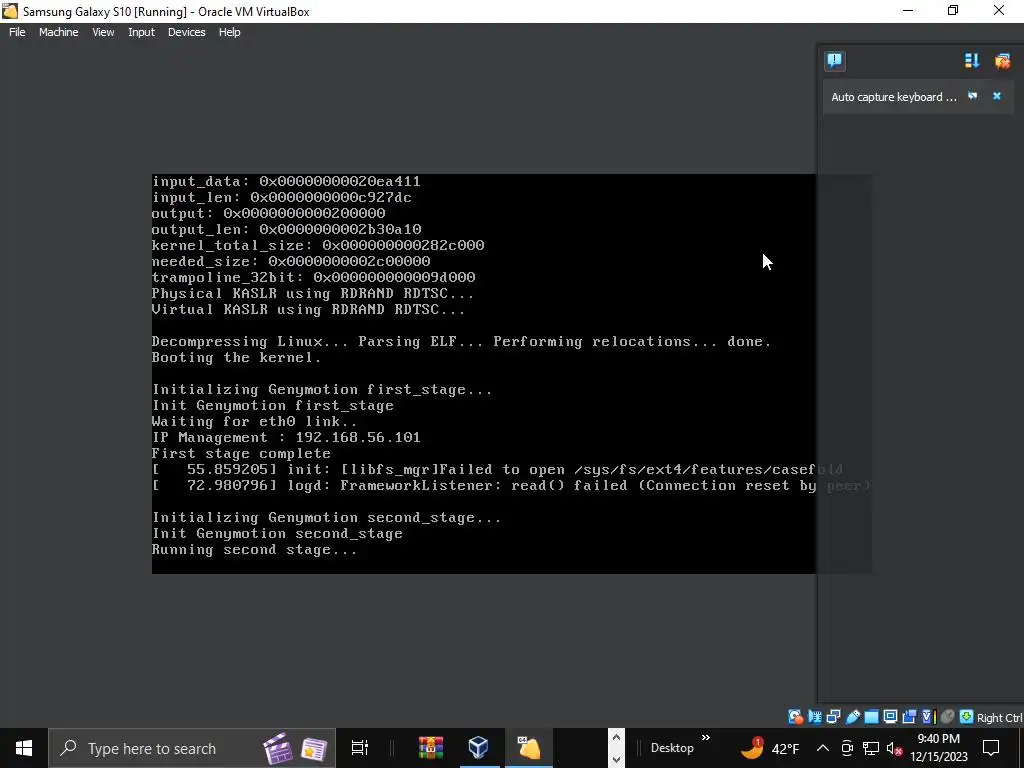Screen dimensions: 1024x768
Task: Click the Auto capture keyboard notification text
Action: coord(893,97)
